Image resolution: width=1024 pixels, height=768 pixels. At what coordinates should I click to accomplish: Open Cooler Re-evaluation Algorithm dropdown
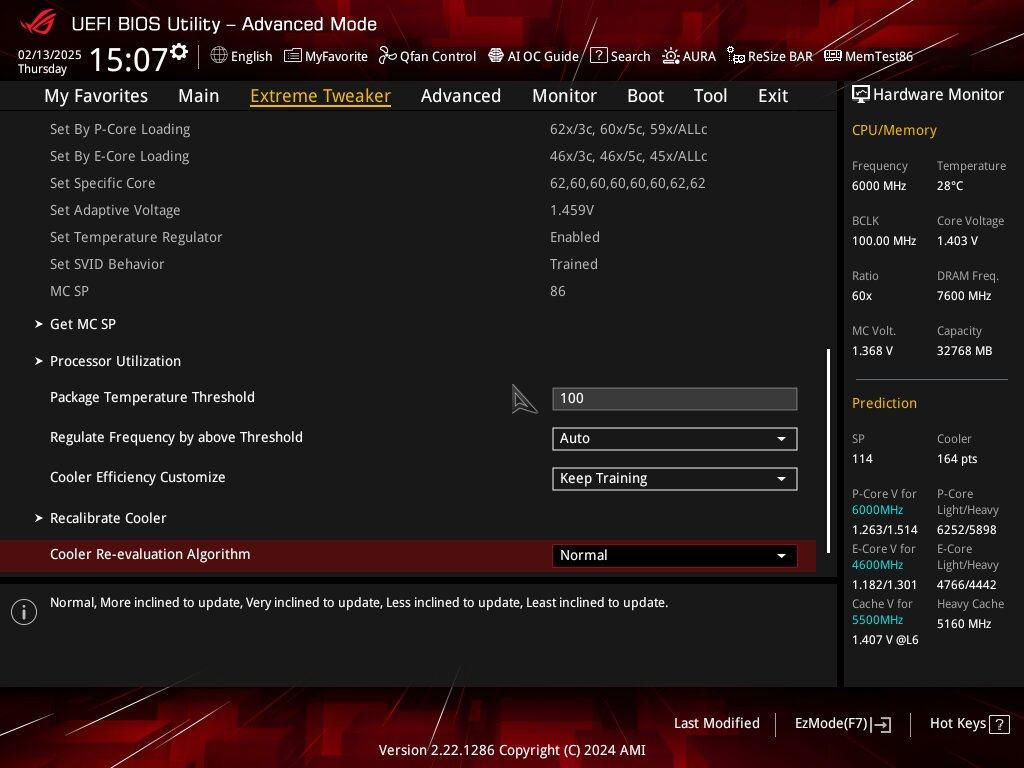[675, 556]
